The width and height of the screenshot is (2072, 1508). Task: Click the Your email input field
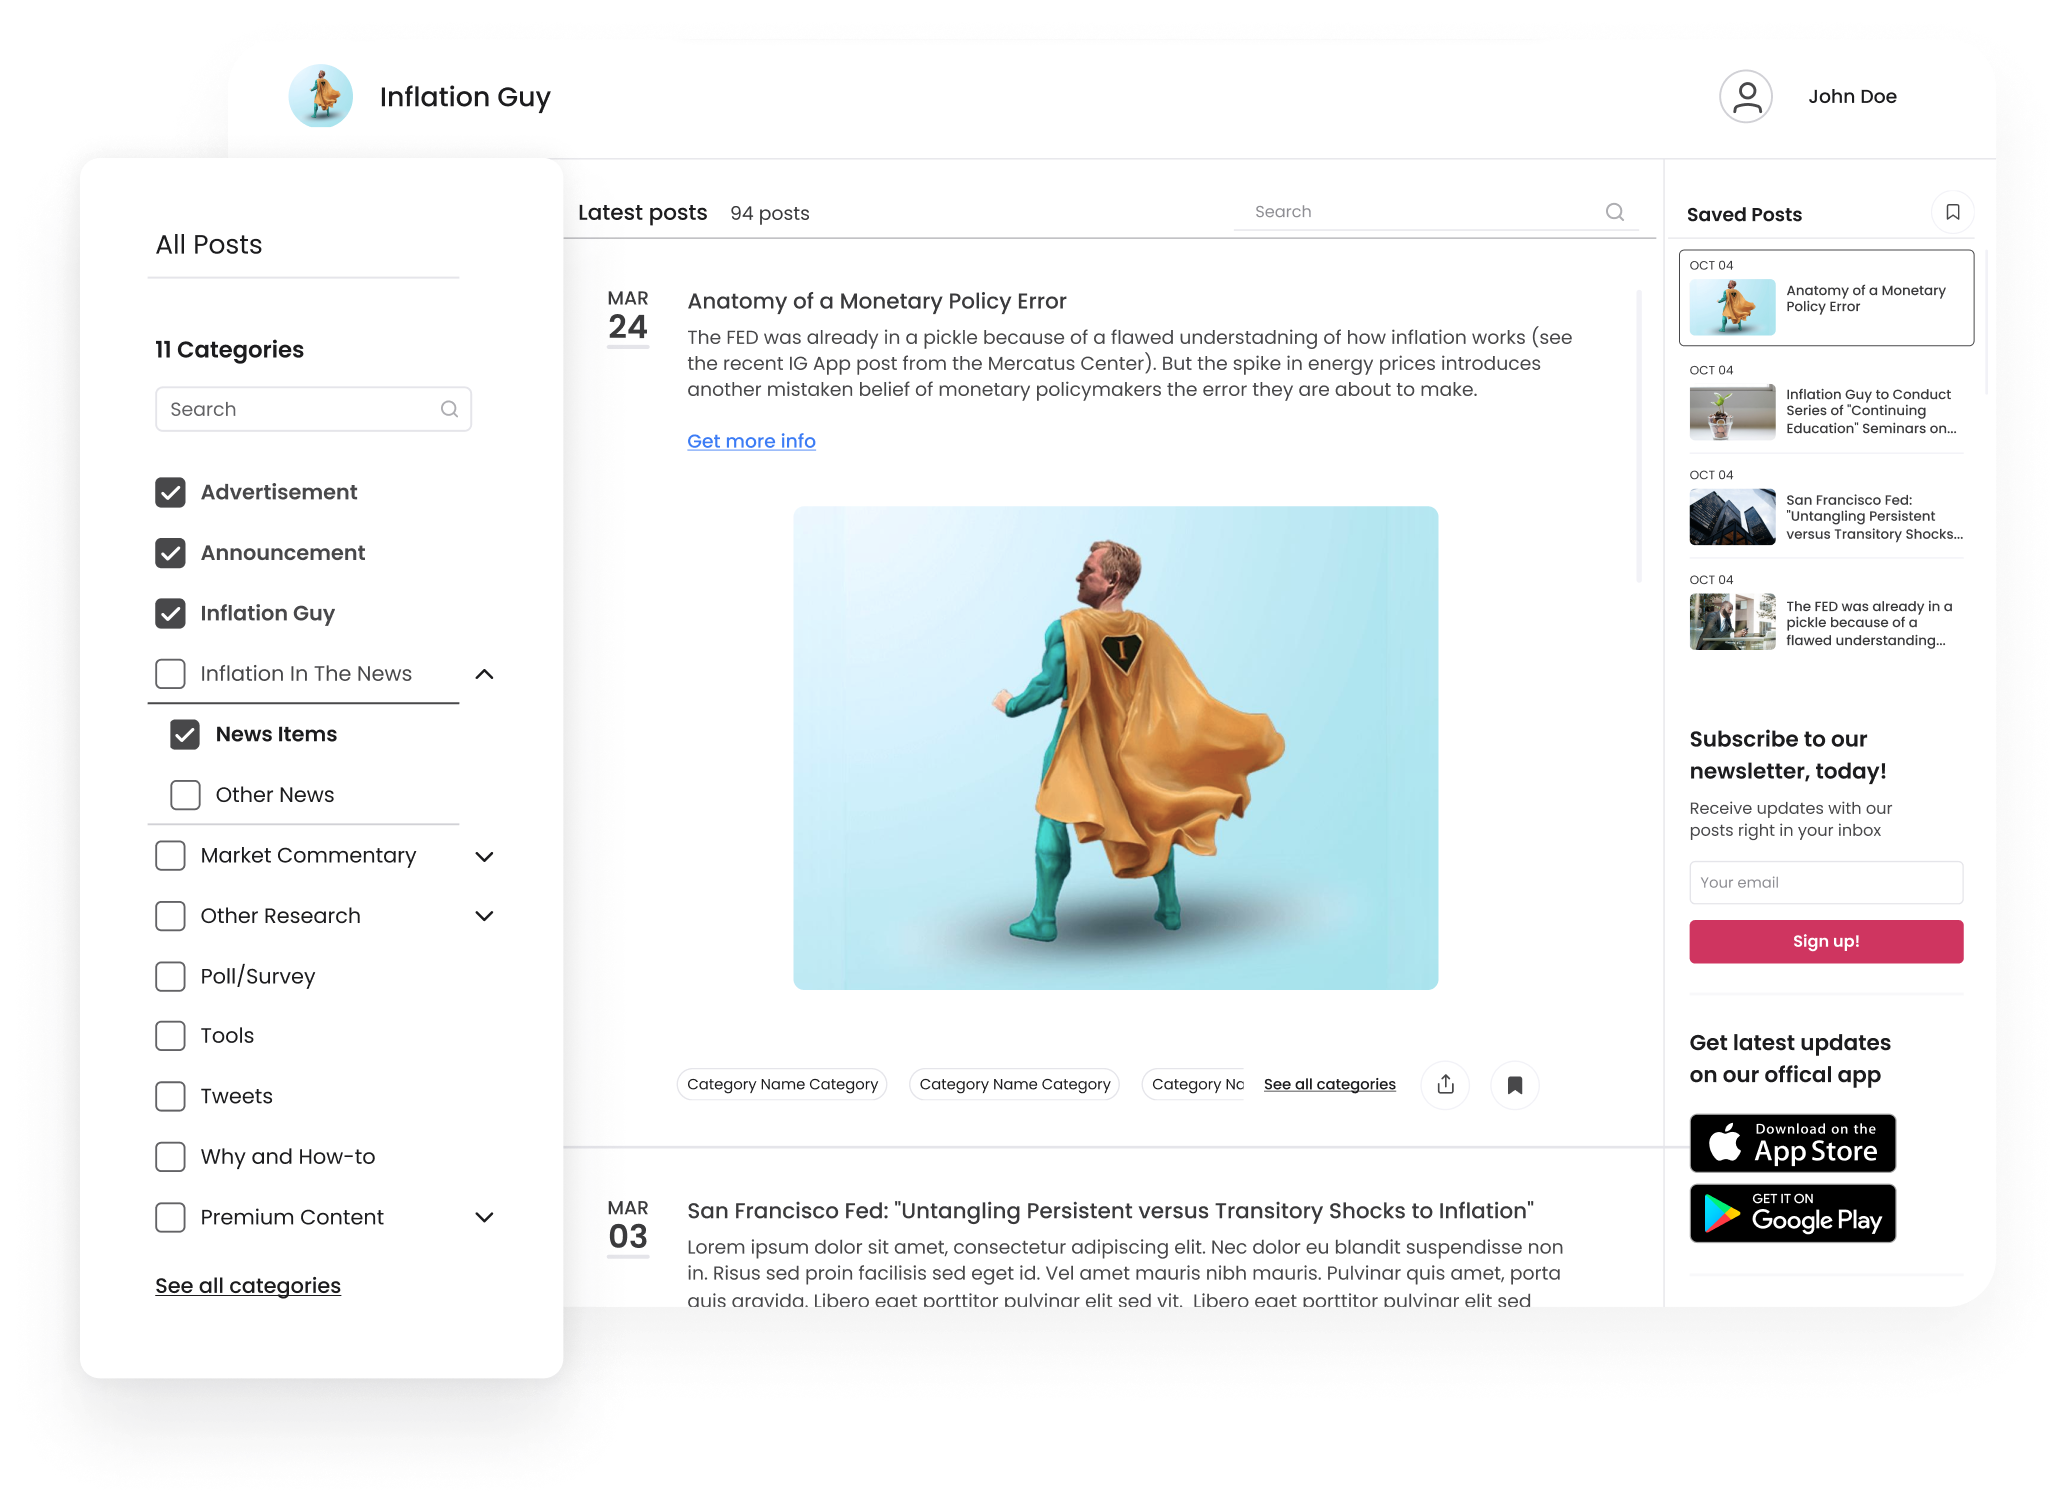click(1825, 882)
